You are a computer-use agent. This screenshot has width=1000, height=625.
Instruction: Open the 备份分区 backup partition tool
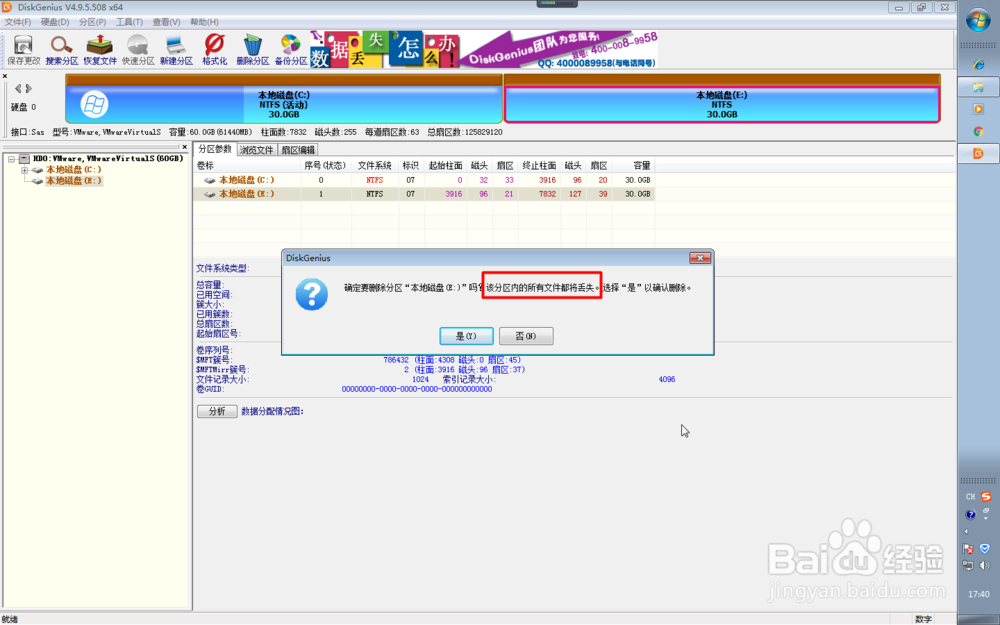point(291,50)
